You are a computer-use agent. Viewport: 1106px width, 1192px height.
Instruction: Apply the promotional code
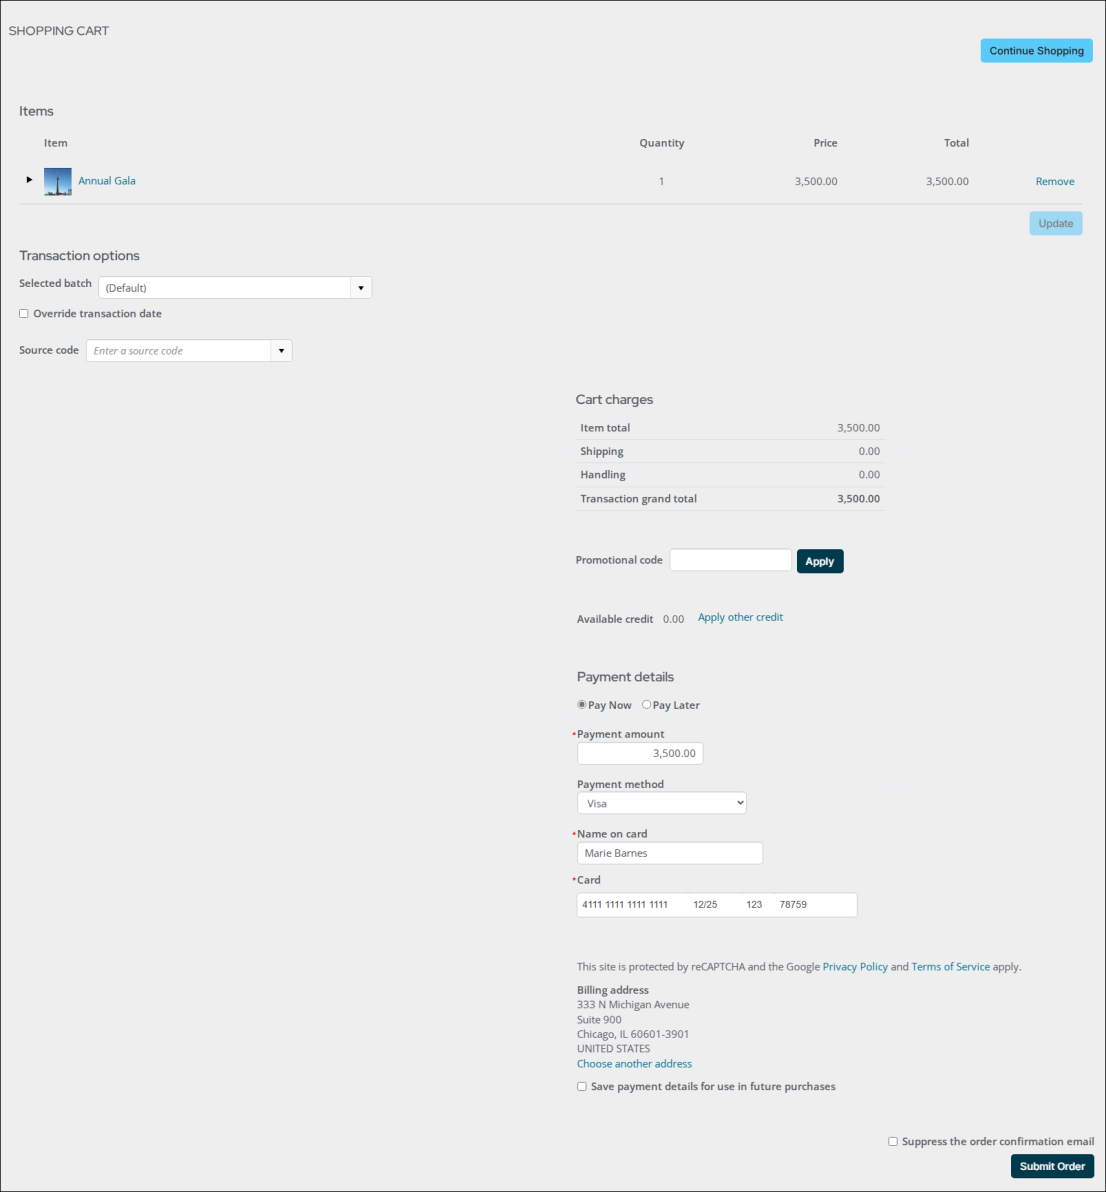(819, 561)
